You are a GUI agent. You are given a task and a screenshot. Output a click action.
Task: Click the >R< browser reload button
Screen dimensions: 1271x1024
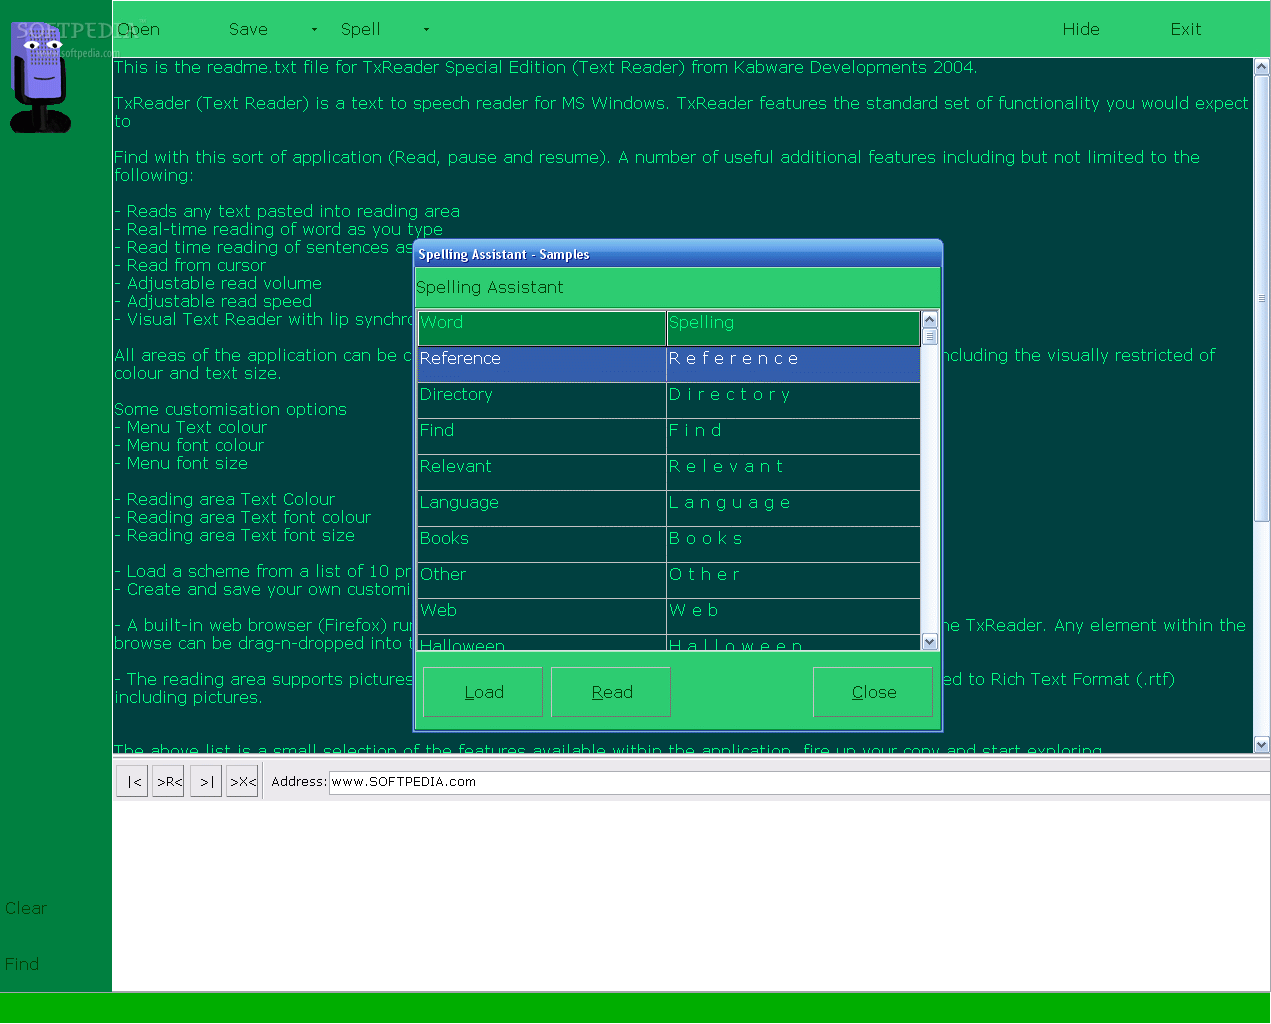[x=169, y=781]
